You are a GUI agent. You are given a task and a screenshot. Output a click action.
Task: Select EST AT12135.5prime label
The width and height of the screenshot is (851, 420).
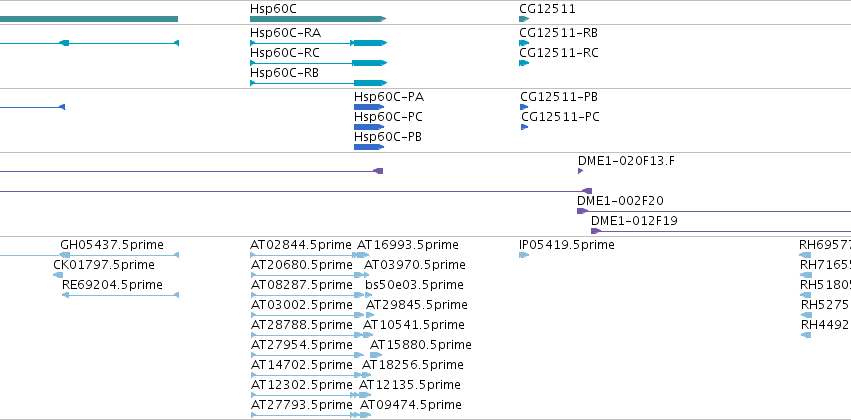pyautogui.click(x=410, y=385)
